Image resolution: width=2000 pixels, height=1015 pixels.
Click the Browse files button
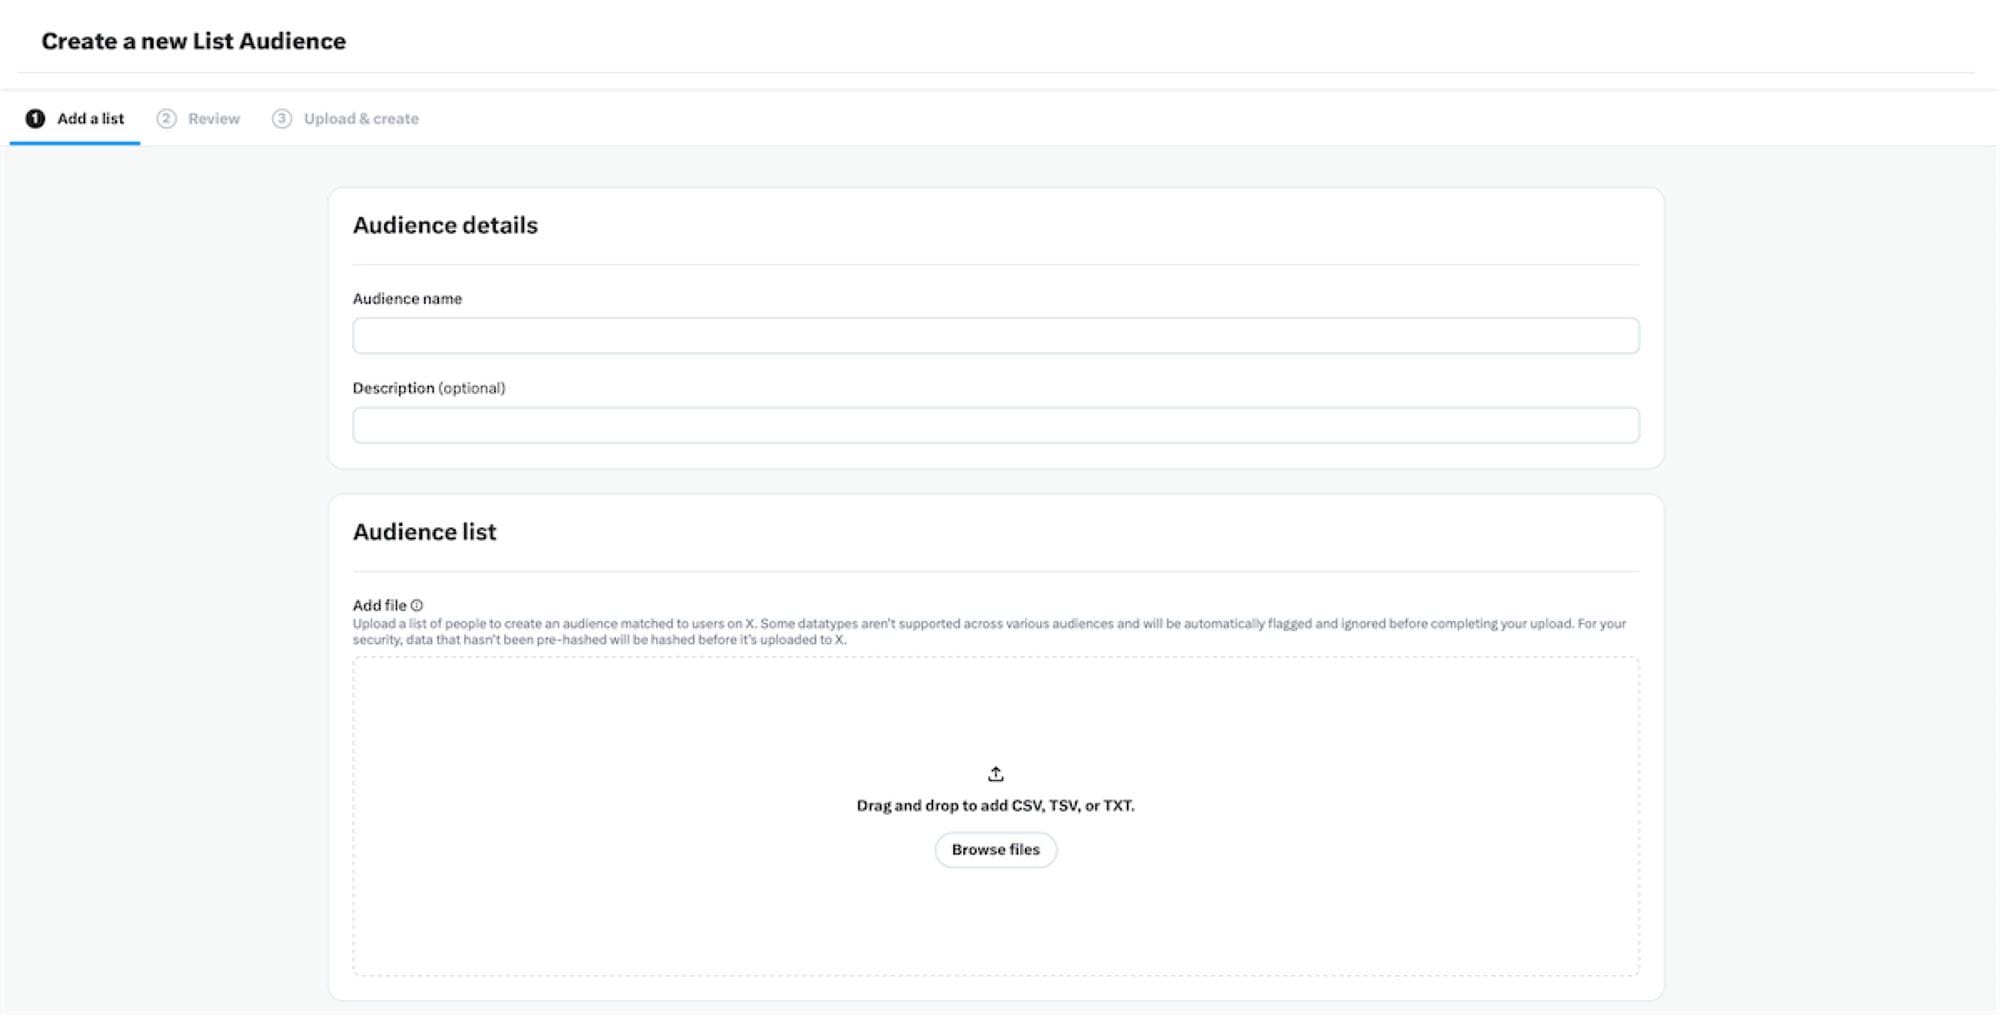[x=995, y=849]
